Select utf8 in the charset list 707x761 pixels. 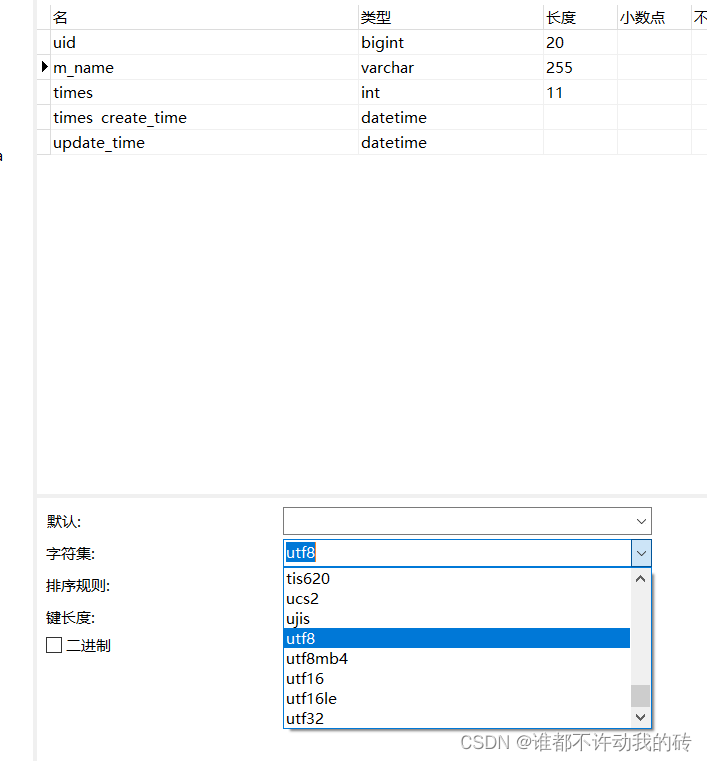(x=457, y=638)
